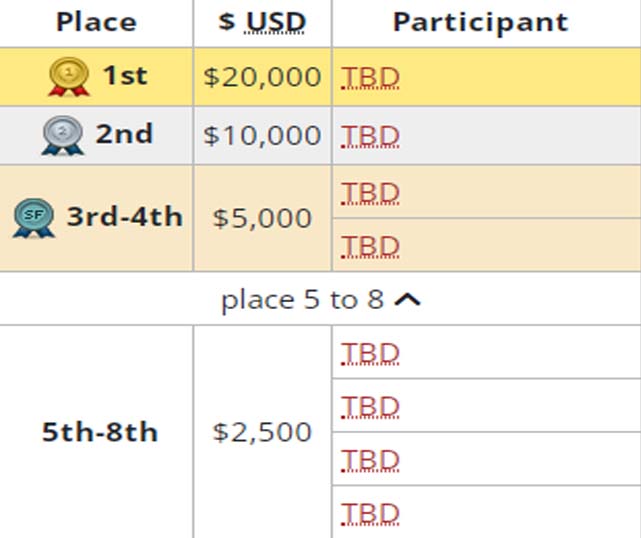Viewport: 641px width, 538px height.
Task: Click the Participant column header
Action: 481,22
